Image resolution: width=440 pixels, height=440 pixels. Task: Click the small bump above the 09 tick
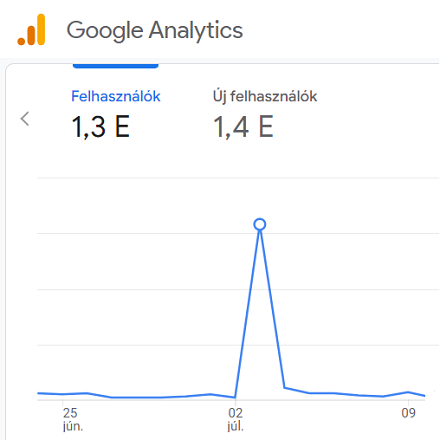[x=408, y=392]
